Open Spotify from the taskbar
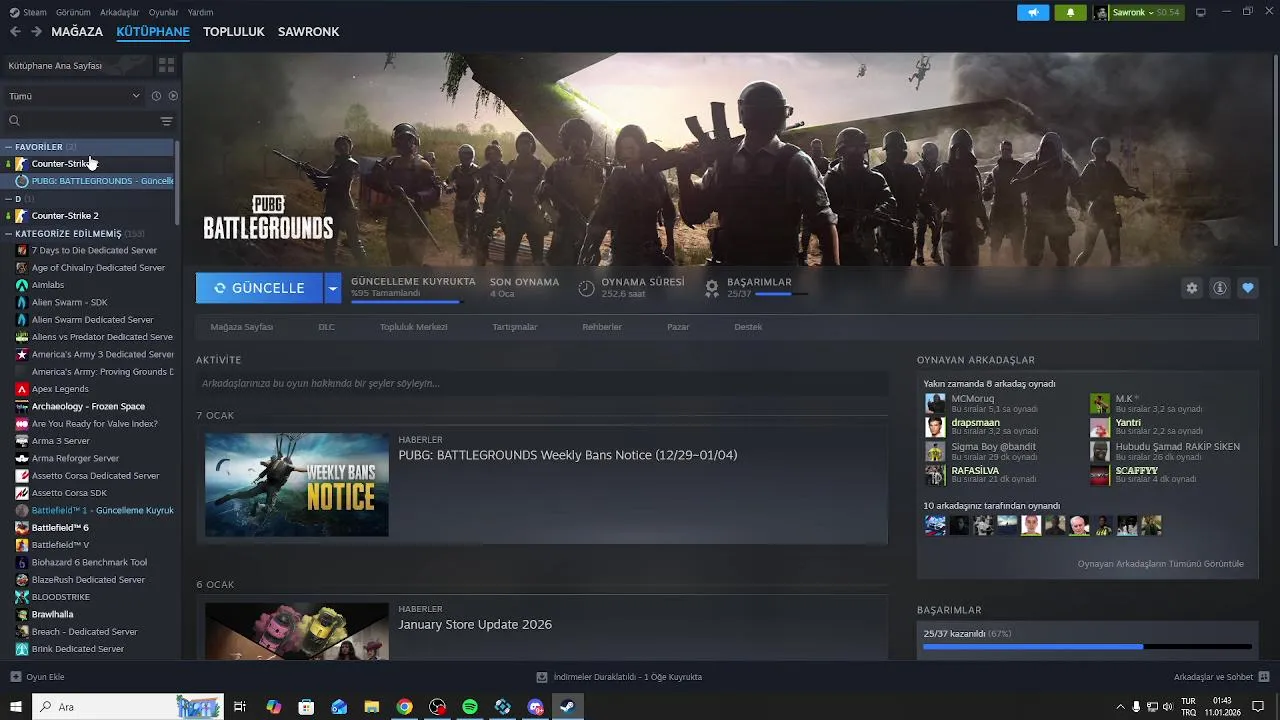Image resolution: width=1280 pixels, height=720 pixels. click(470, 707)
